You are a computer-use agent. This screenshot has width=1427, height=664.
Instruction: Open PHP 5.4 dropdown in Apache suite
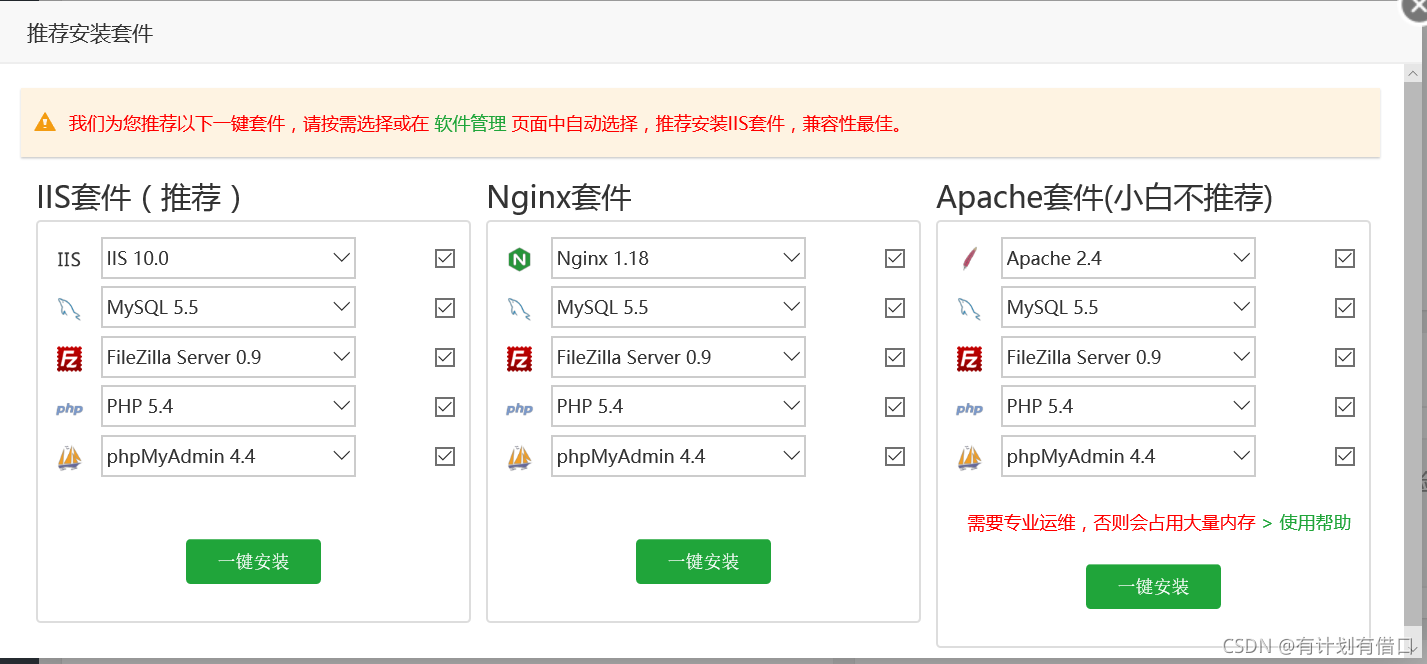pos(1128,407)
